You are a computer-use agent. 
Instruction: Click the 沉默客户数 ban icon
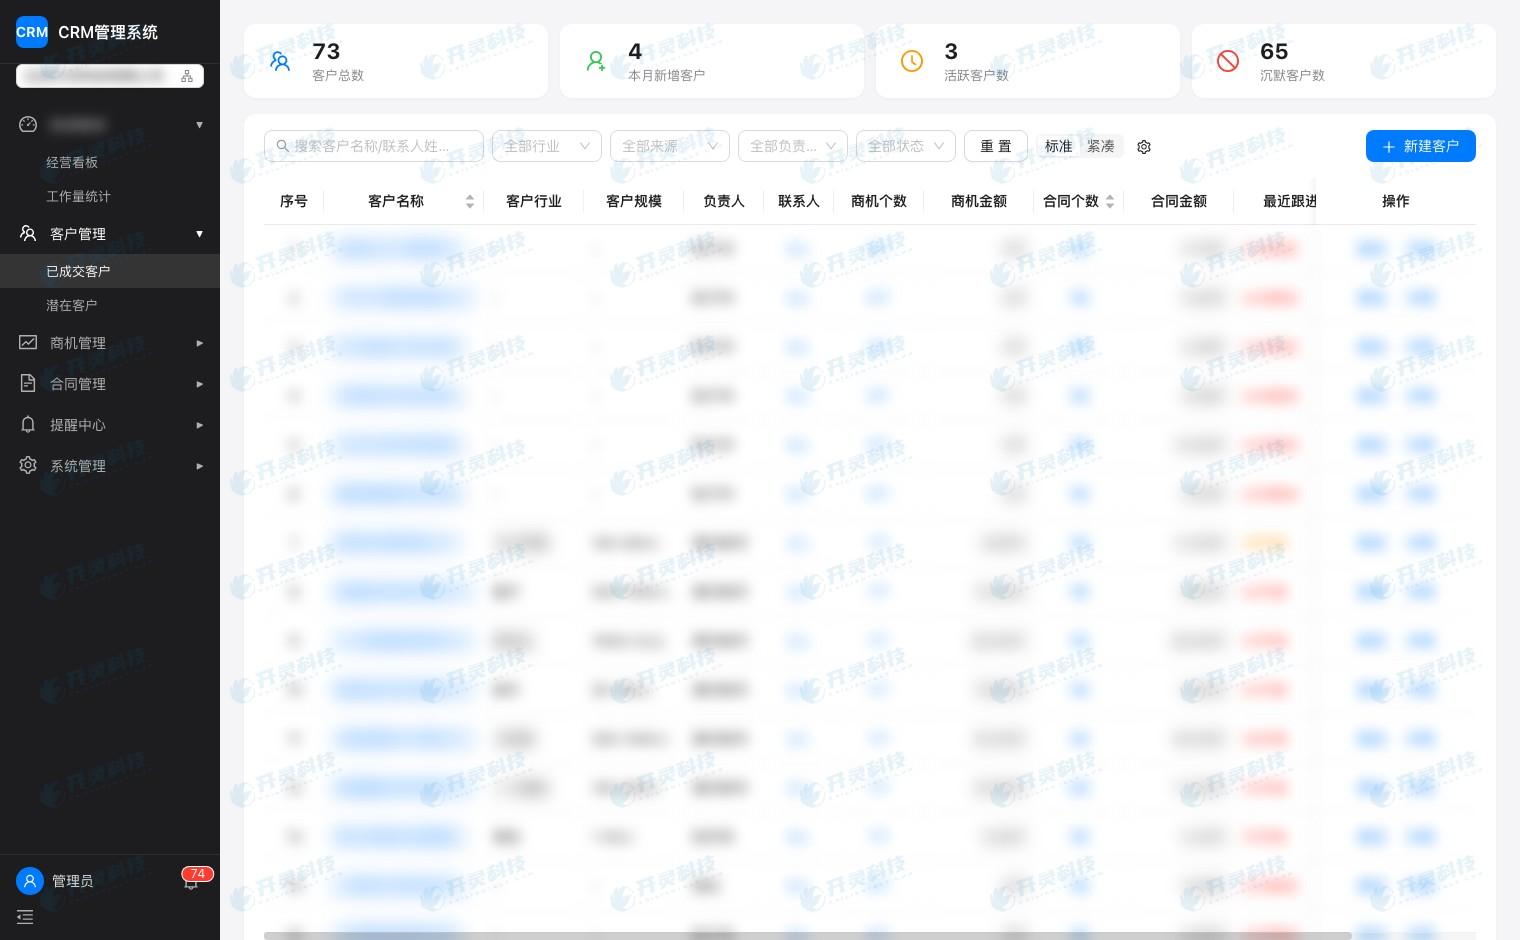click(1228, 61)
